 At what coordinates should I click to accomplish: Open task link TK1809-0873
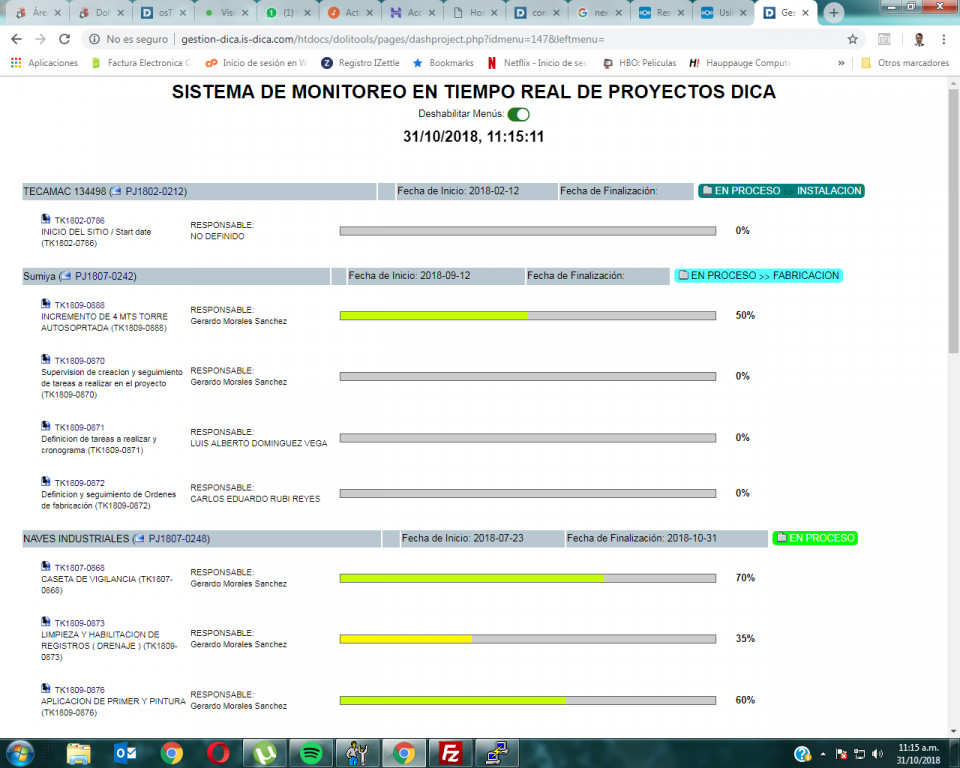pyautogui.click(x=80, y=623)
